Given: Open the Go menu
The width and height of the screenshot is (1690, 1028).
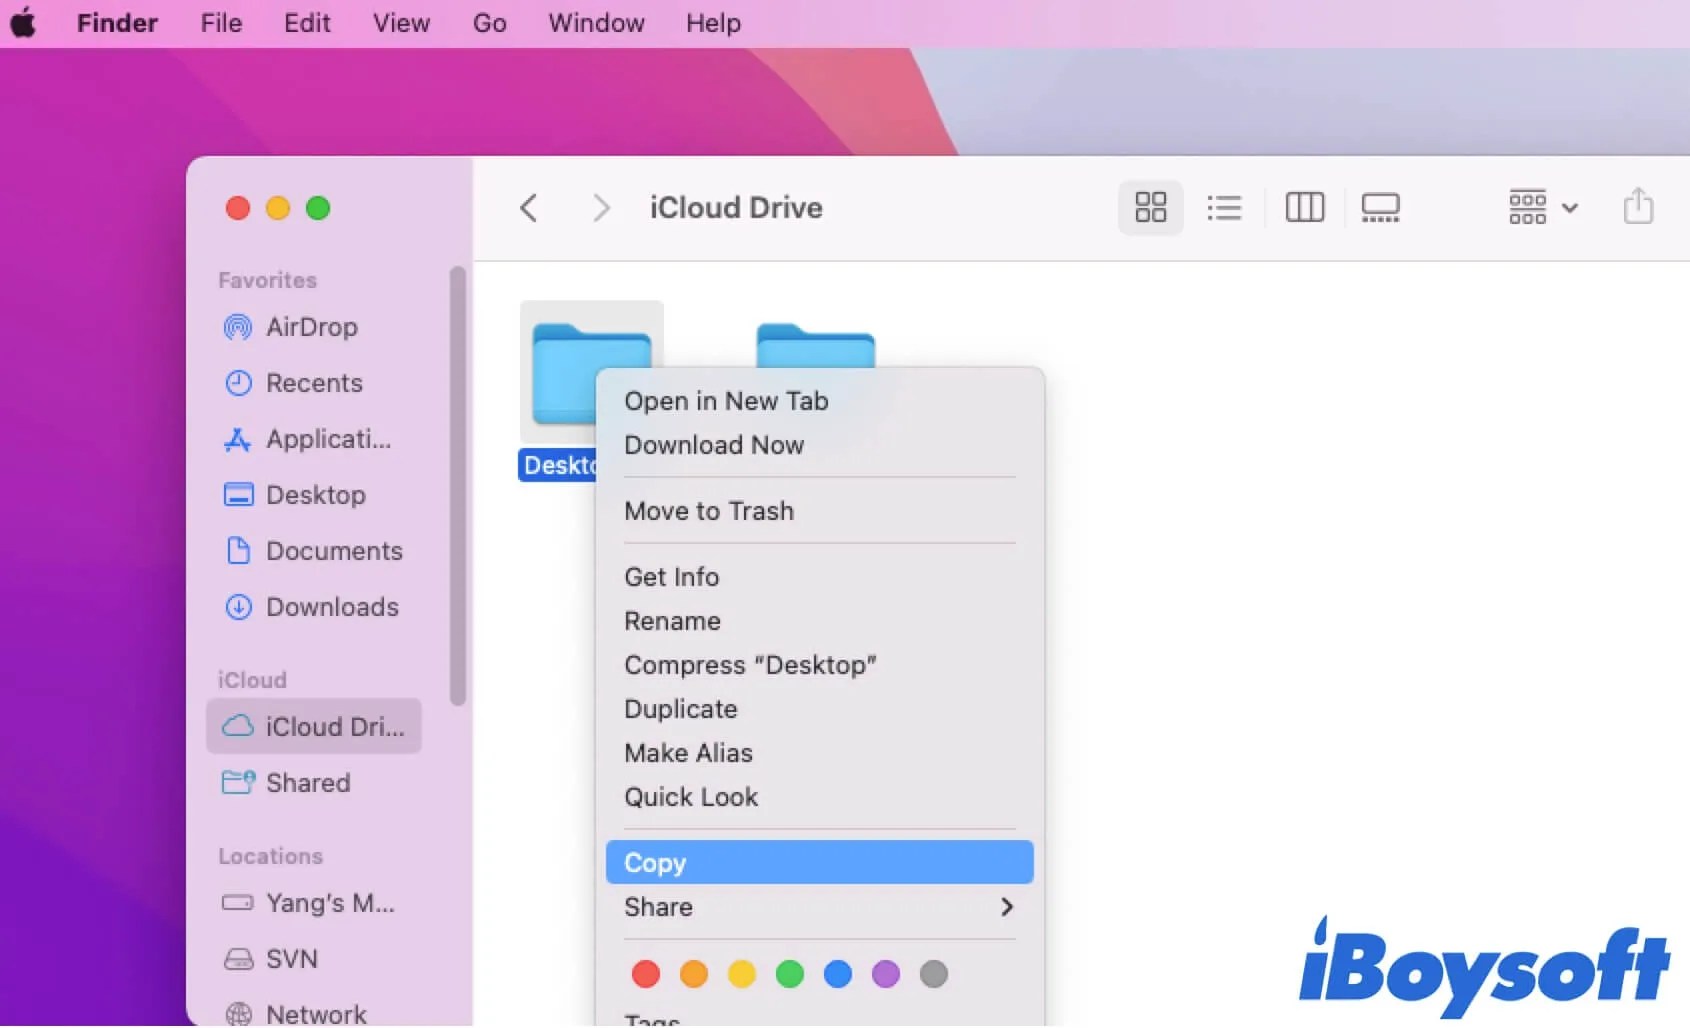Looking at the screenshot, I should click(x=489, y=22).
